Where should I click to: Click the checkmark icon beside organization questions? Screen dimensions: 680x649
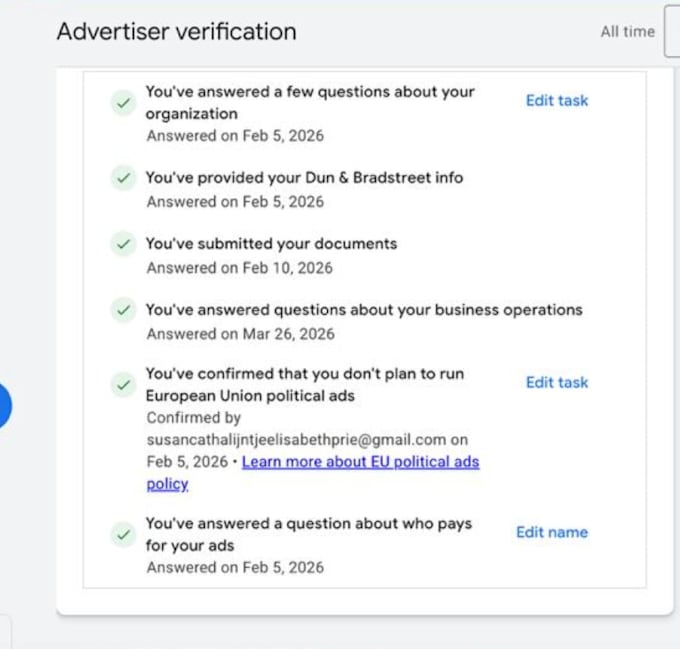(x=124, y=103)
